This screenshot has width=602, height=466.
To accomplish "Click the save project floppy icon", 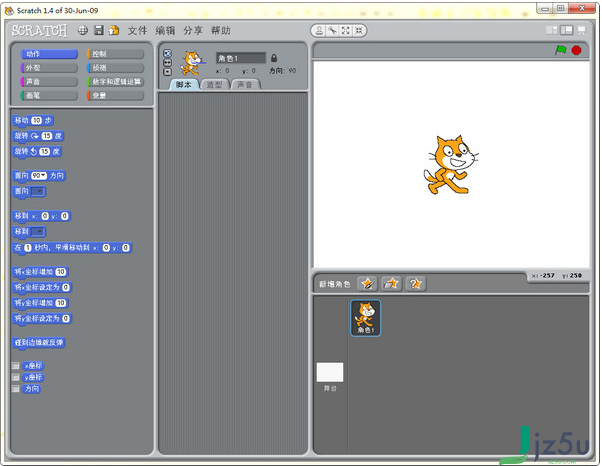I will [99, 30].
